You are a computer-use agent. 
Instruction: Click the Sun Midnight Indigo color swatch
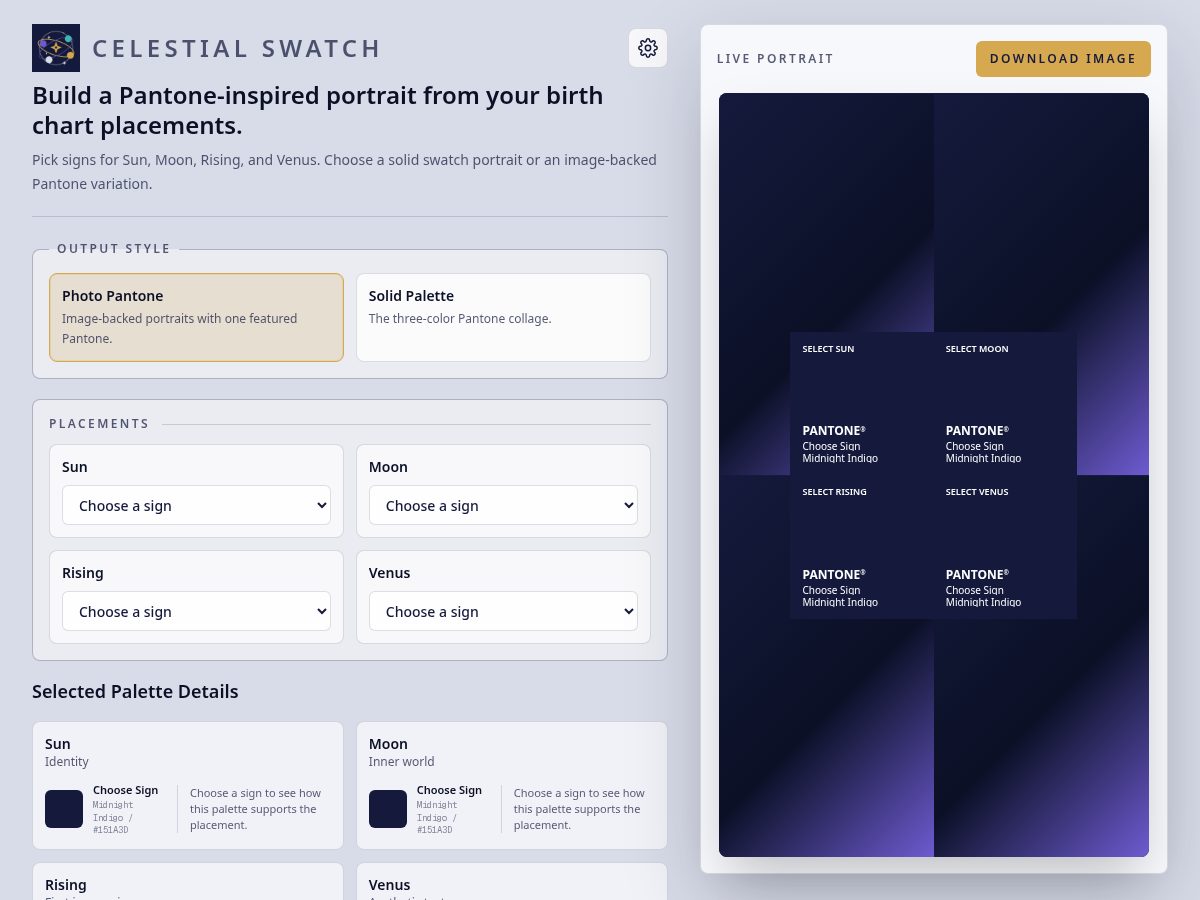click(x=64, y=809)
